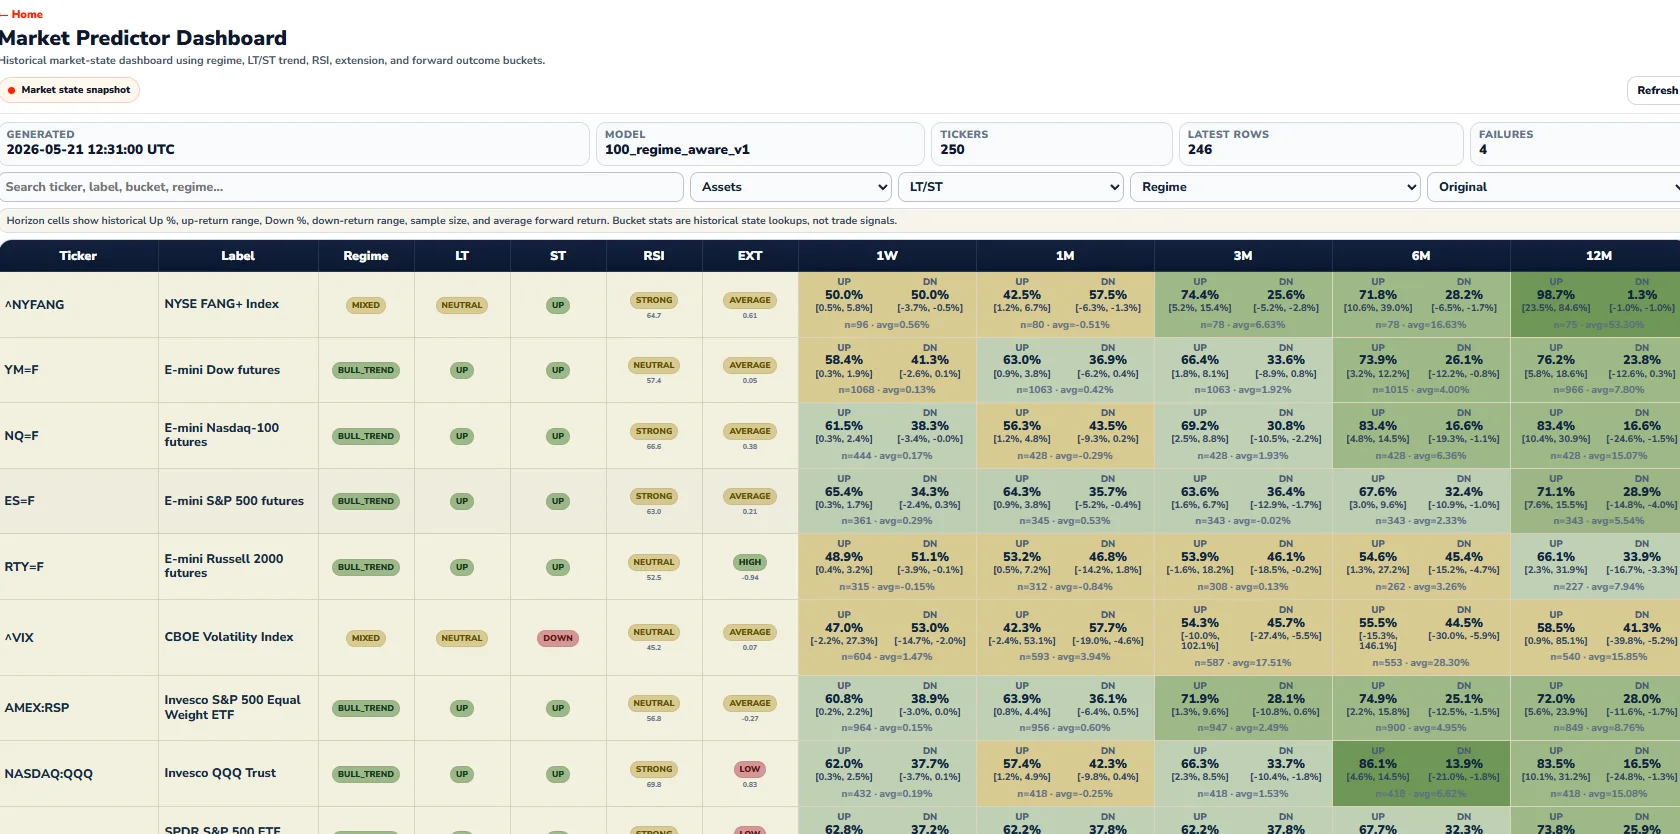1680x834 pixels.
Task: Select the ^NYFANG ticker cell
Action: (x=79, y=305)
